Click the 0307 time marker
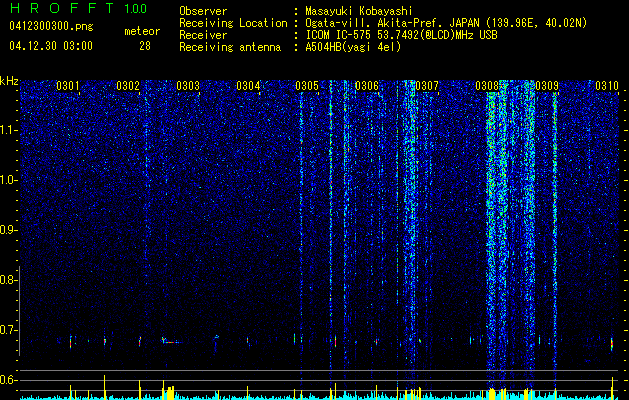 (427, 85)
